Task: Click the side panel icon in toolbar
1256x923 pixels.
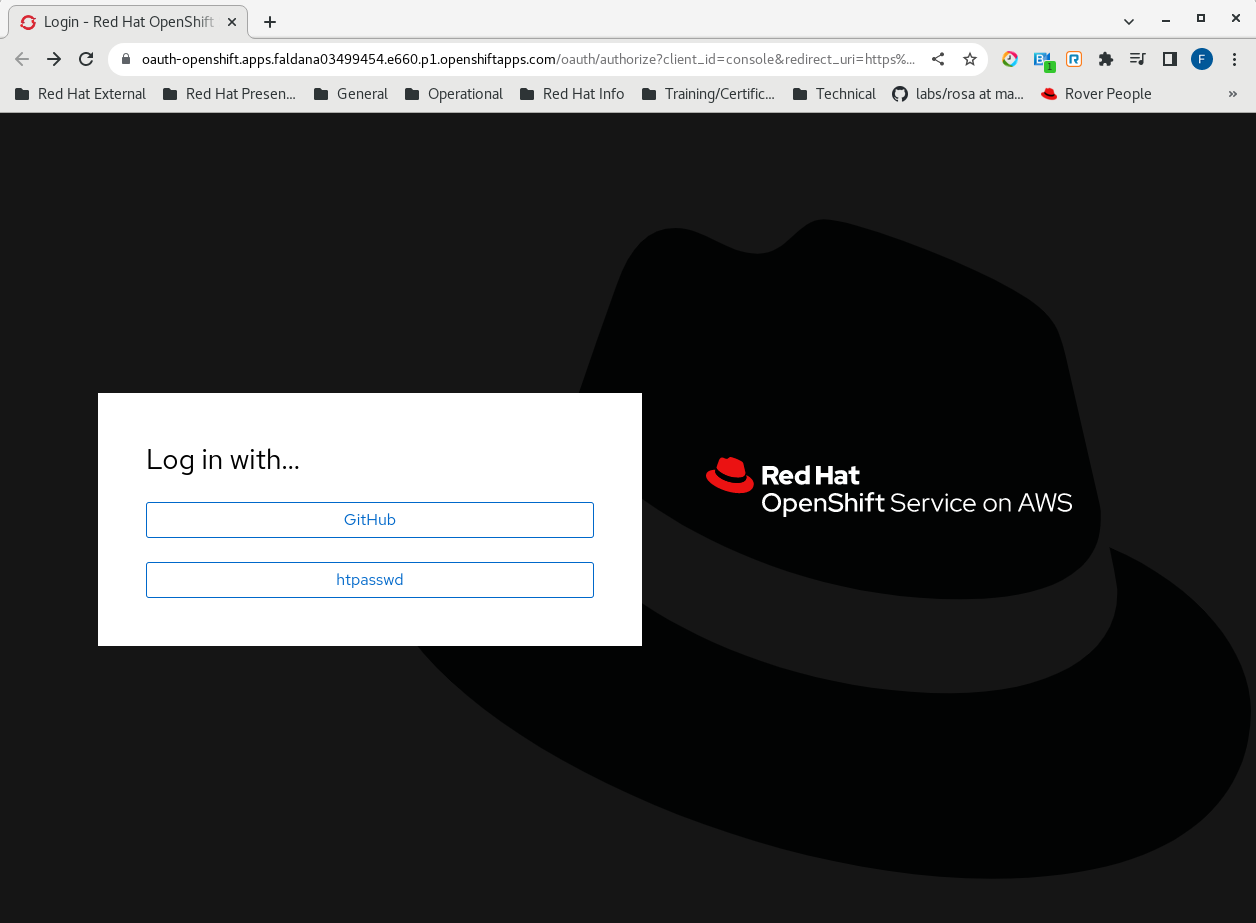Action: coord(1169,59)
